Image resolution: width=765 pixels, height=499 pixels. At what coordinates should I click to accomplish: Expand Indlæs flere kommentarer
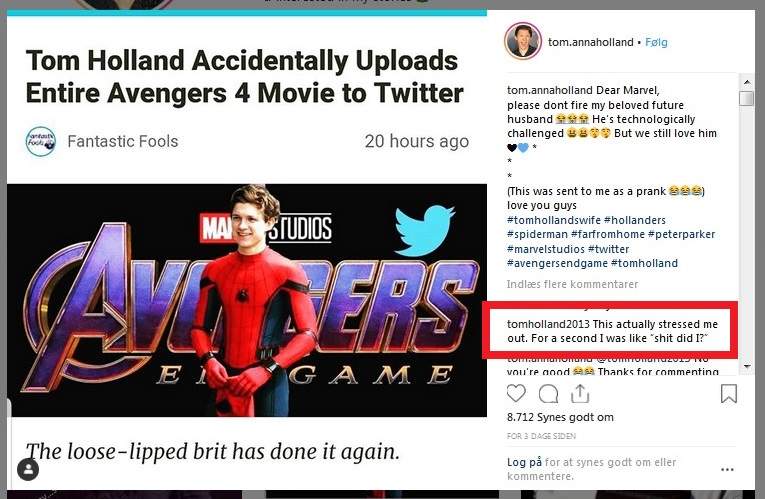[x=572, y=284]
